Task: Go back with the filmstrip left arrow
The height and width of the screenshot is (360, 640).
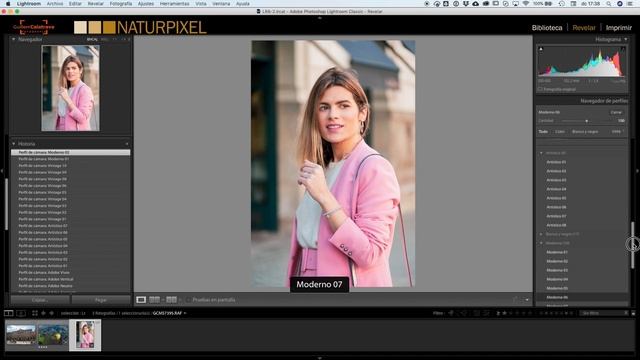Action: click(x=43, y=313)
